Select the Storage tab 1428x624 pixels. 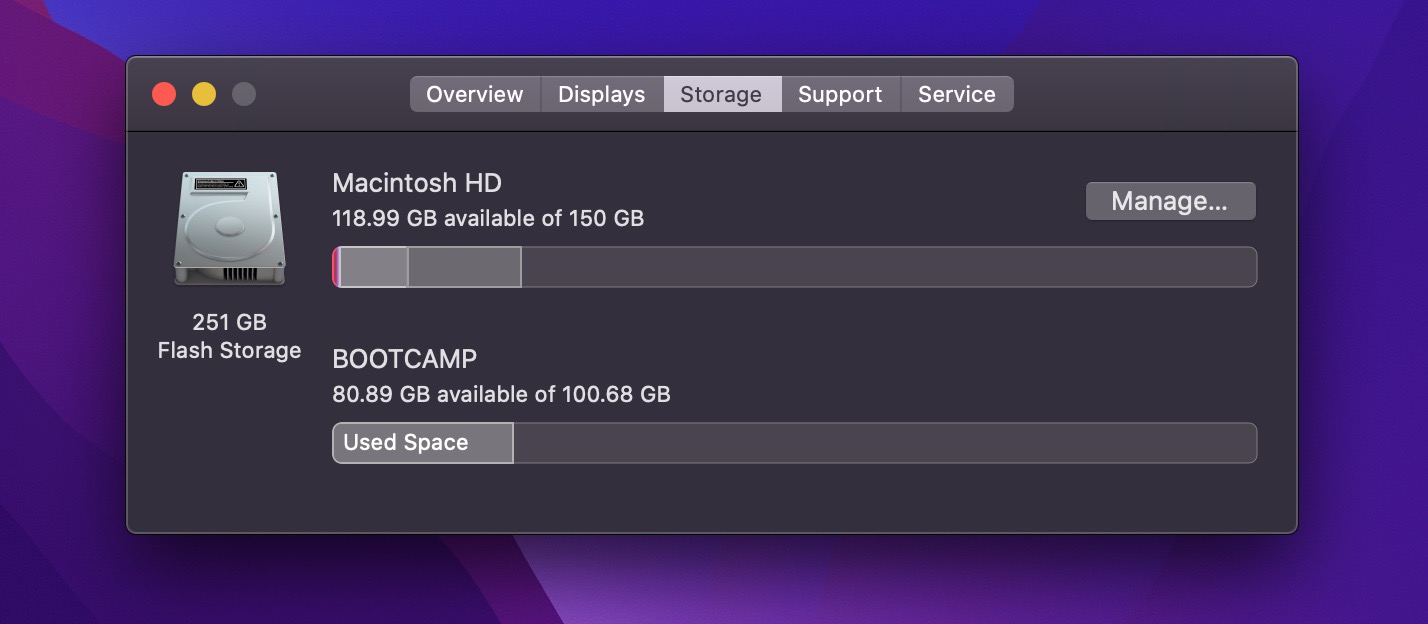click(x=721, y=94)
